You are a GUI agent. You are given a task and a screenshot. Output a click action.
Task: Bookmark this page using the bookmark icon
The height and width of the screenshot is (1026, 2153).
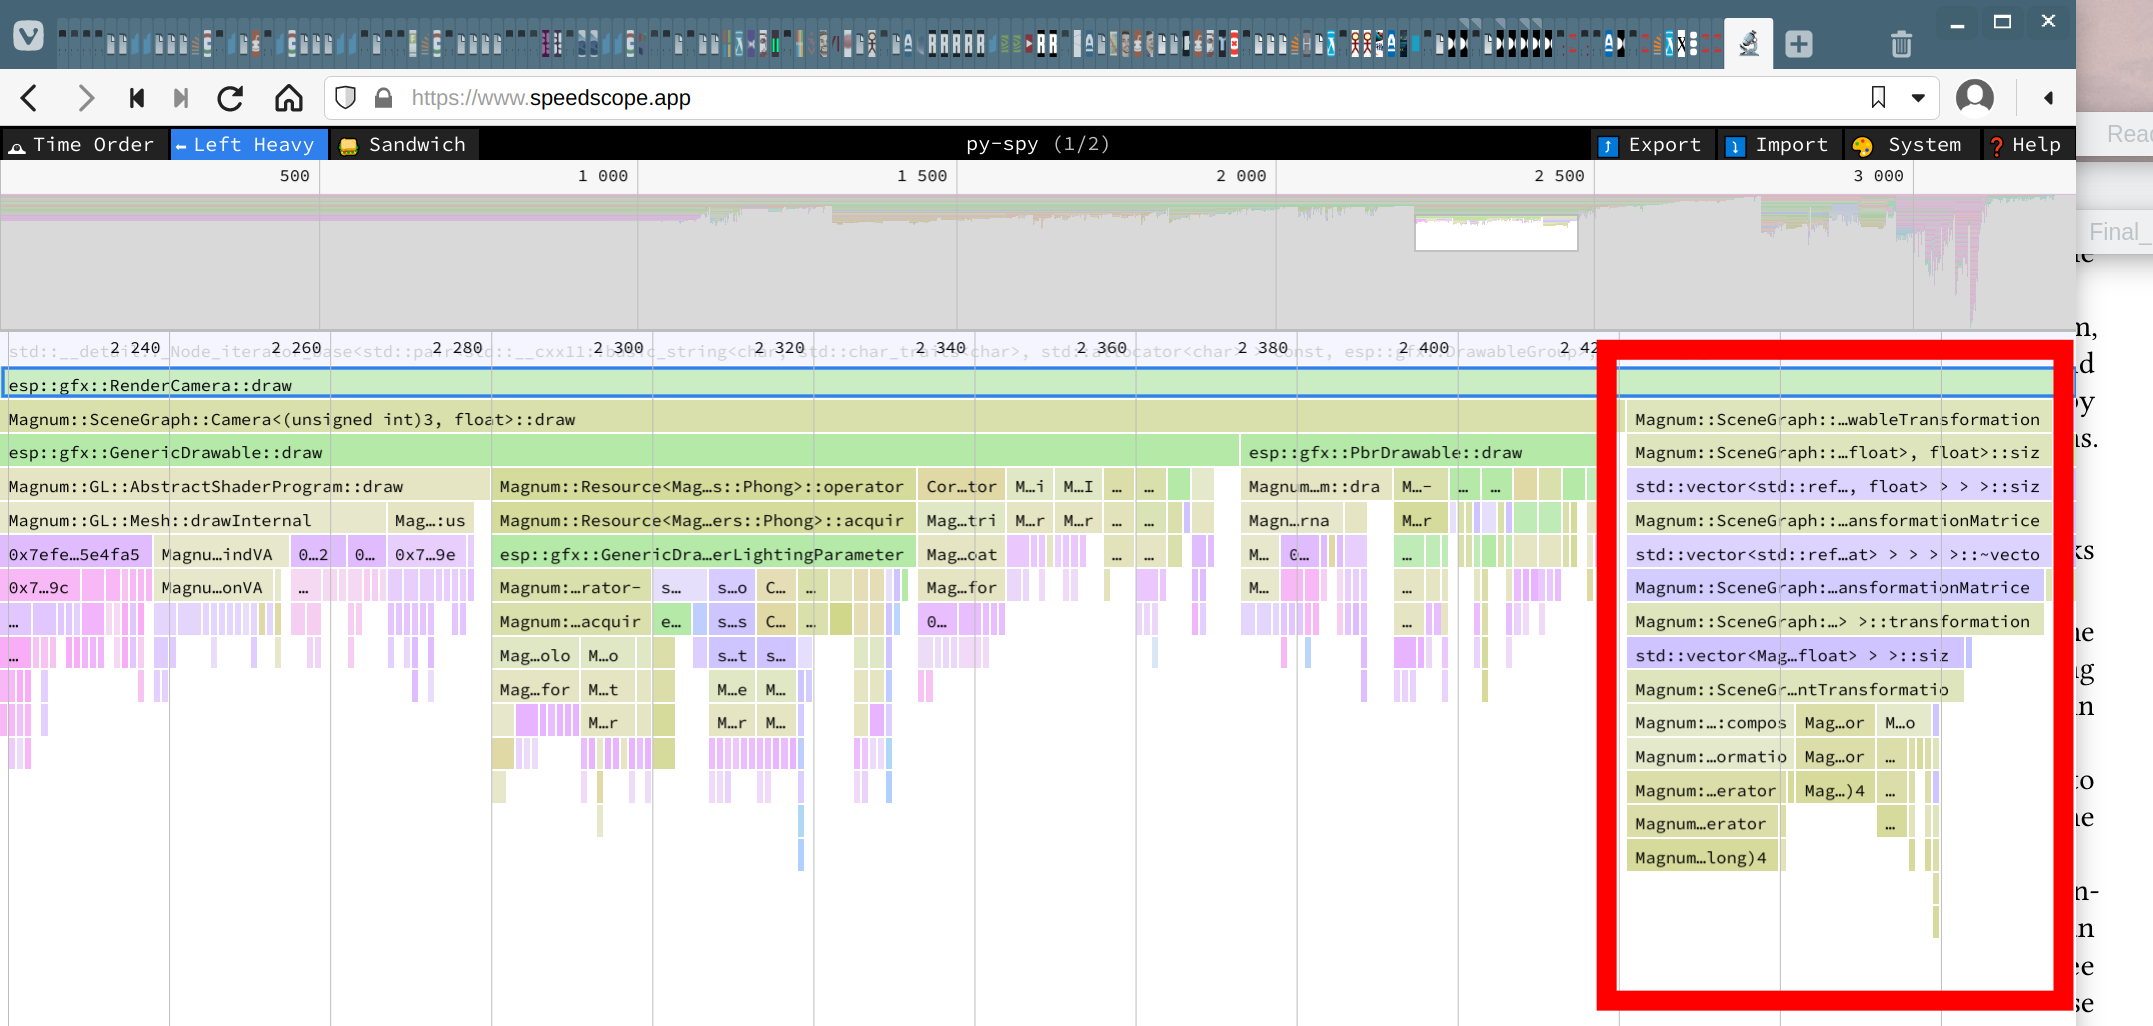coord(1878,98)
